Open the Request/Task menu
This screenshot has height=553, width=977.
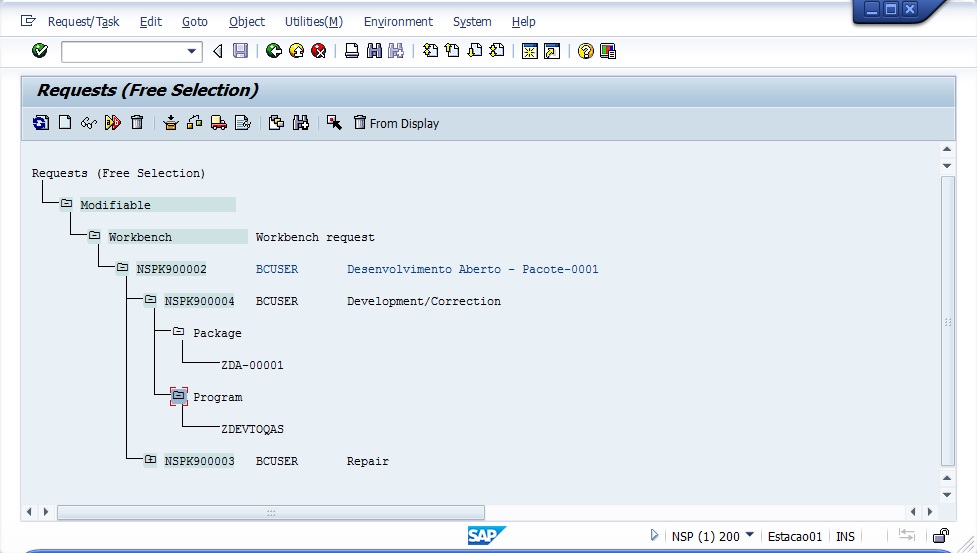pyautogui.click(x=83, y=21)
